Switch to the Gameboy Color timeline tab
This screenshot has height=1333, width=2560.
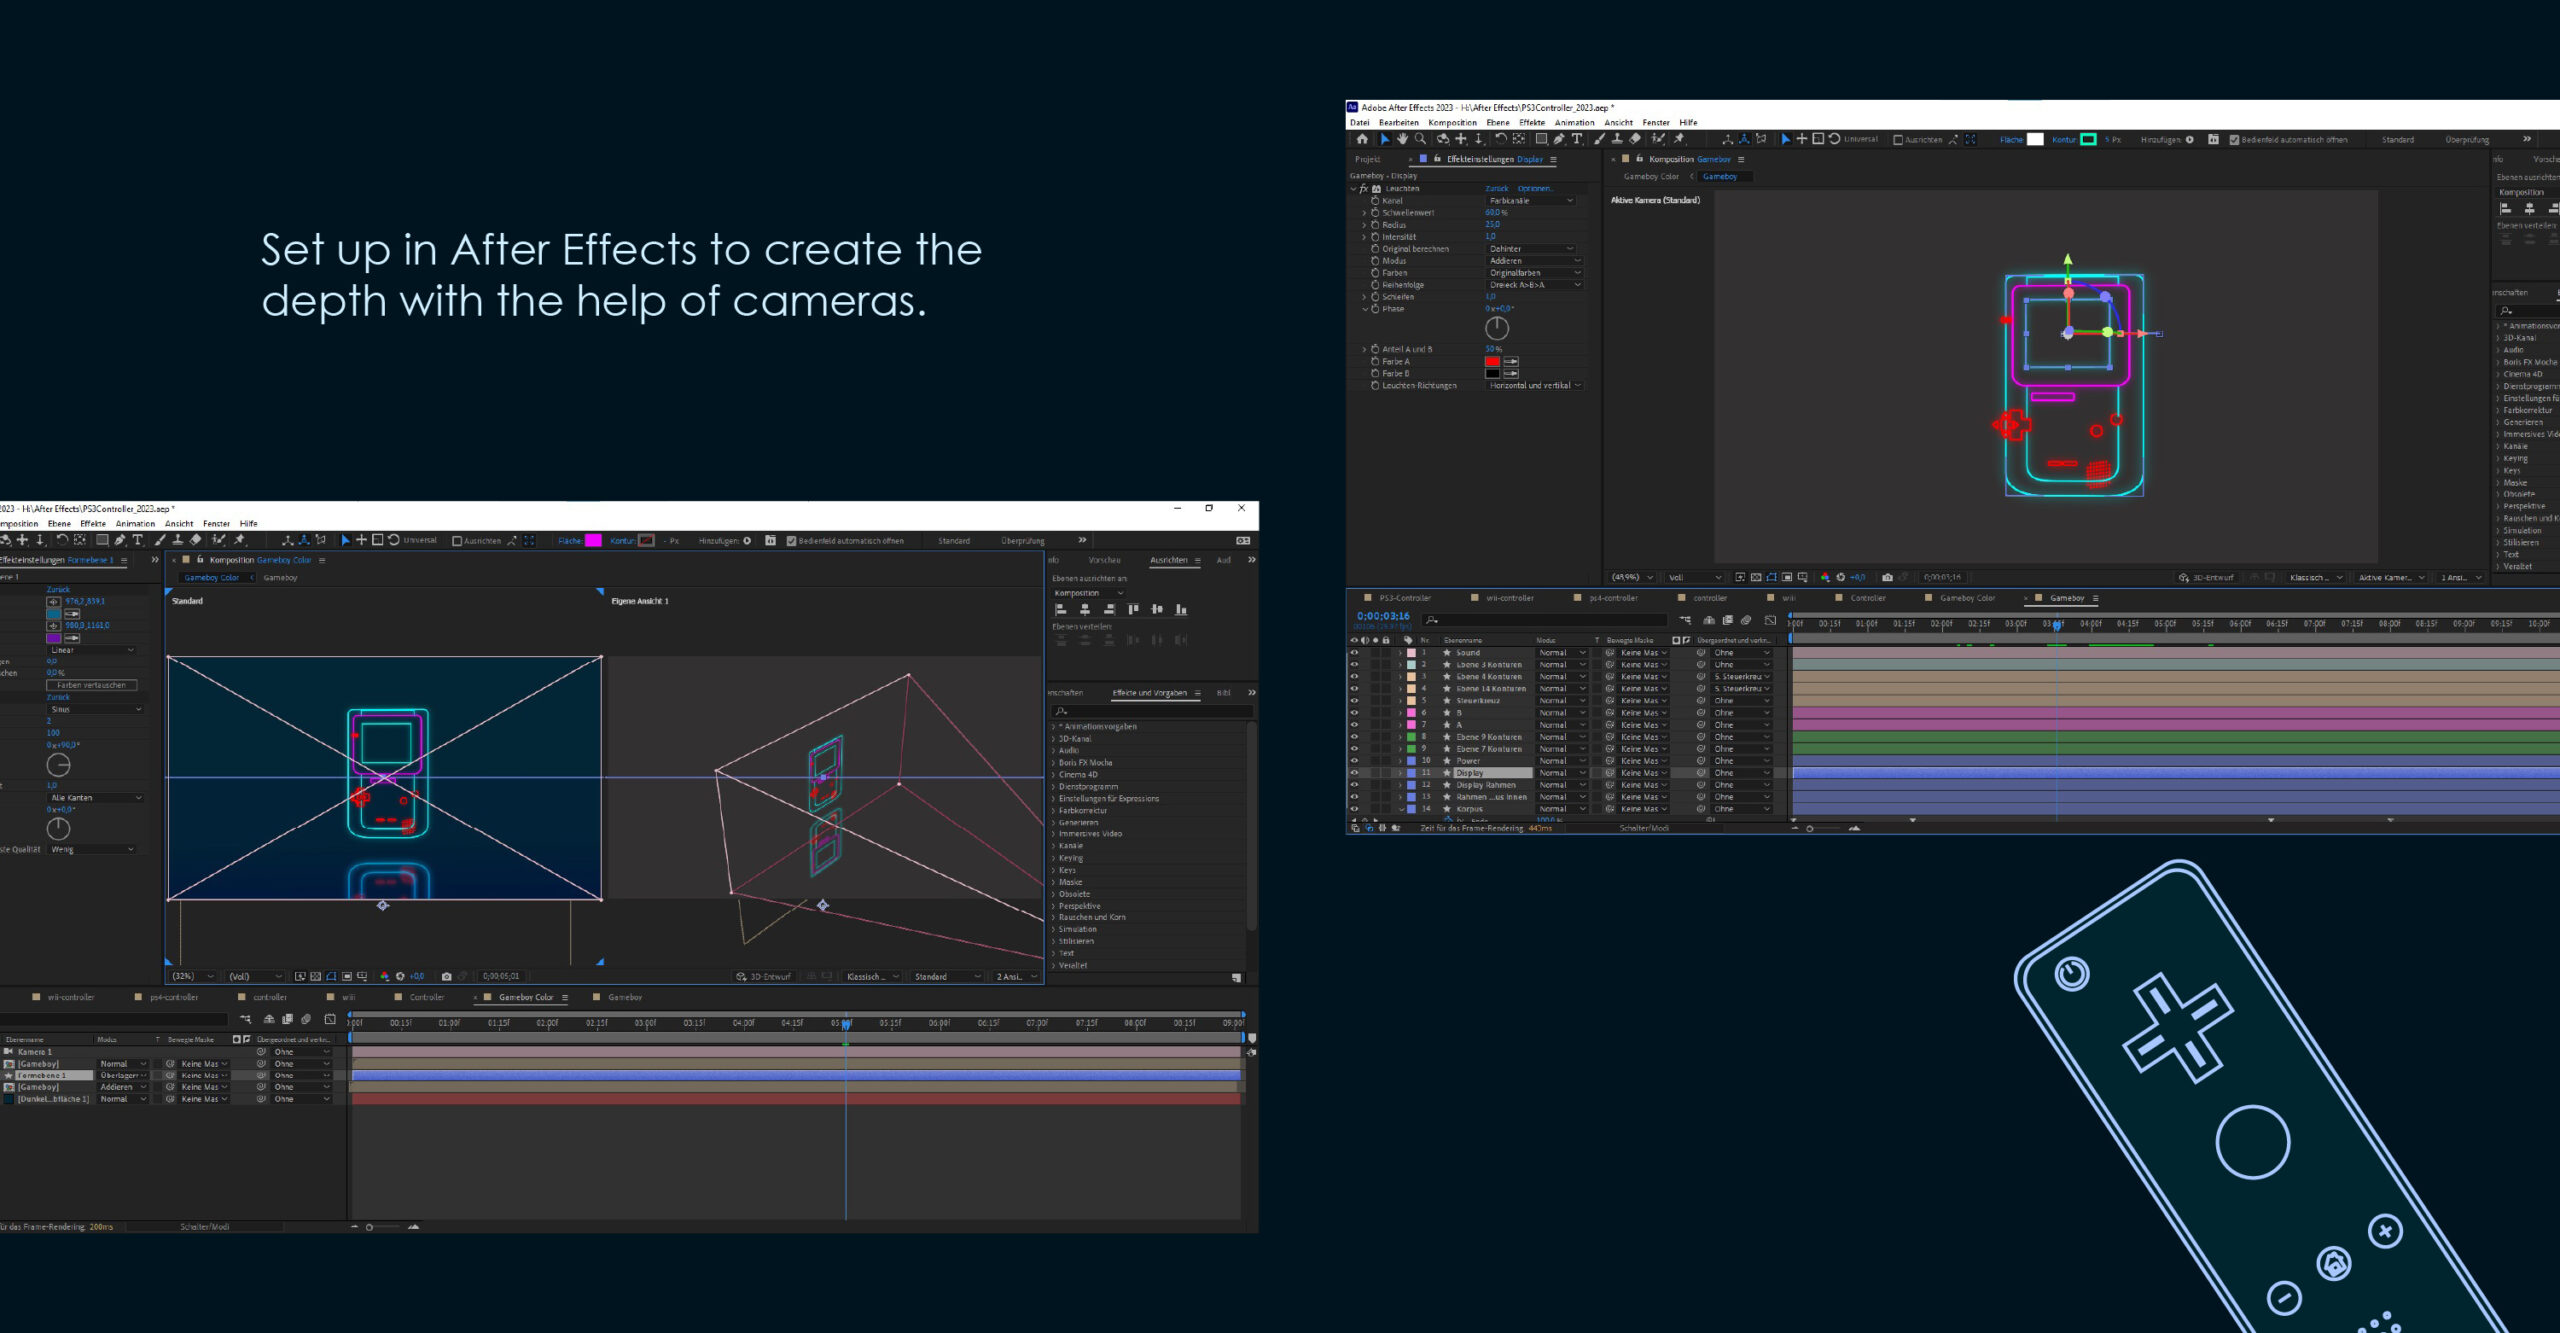tap(1967, 598)
